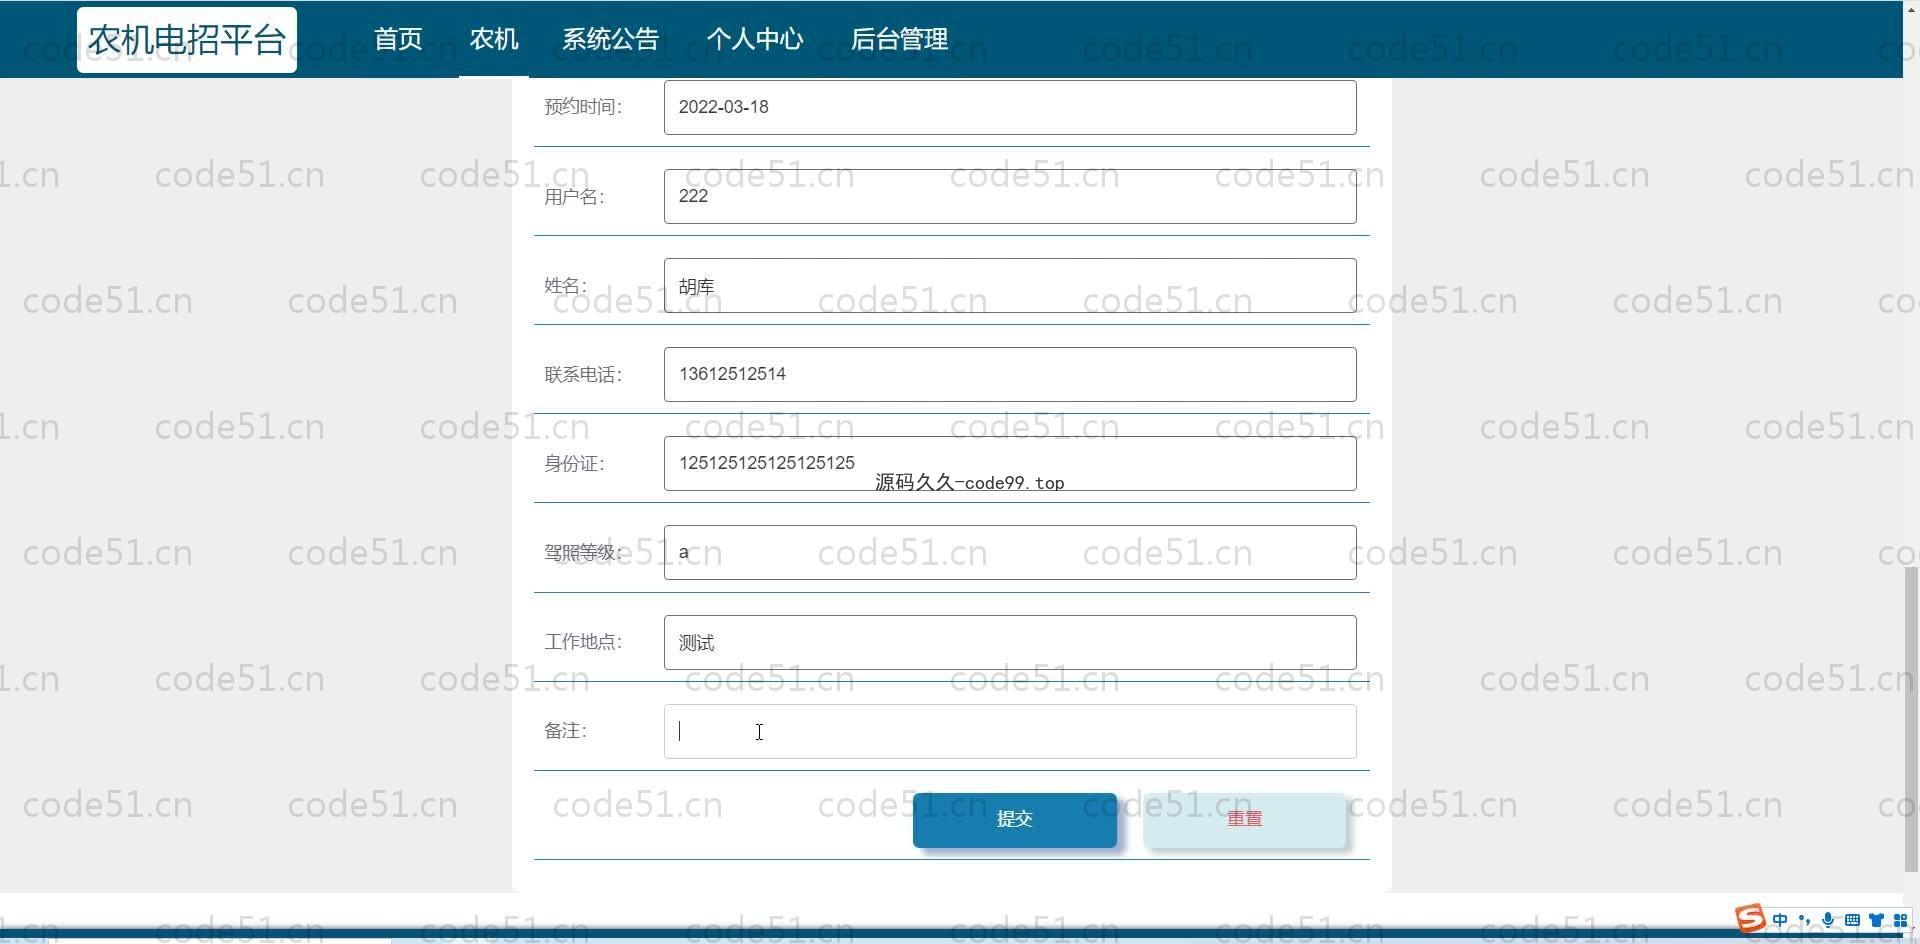1920x944 pixels.
Task: Click the 用户名 label text
Action: (574, 197)
